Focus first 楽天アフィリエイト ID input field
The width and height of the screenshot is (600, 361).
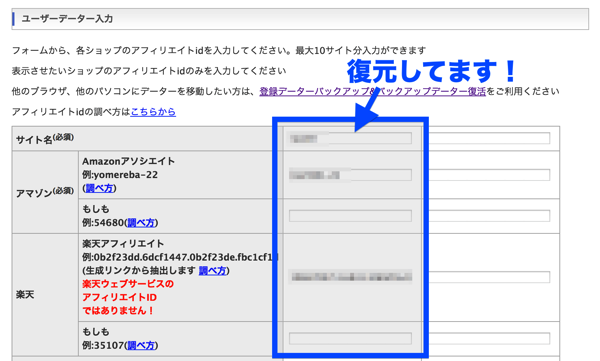[x=351, y=277]
